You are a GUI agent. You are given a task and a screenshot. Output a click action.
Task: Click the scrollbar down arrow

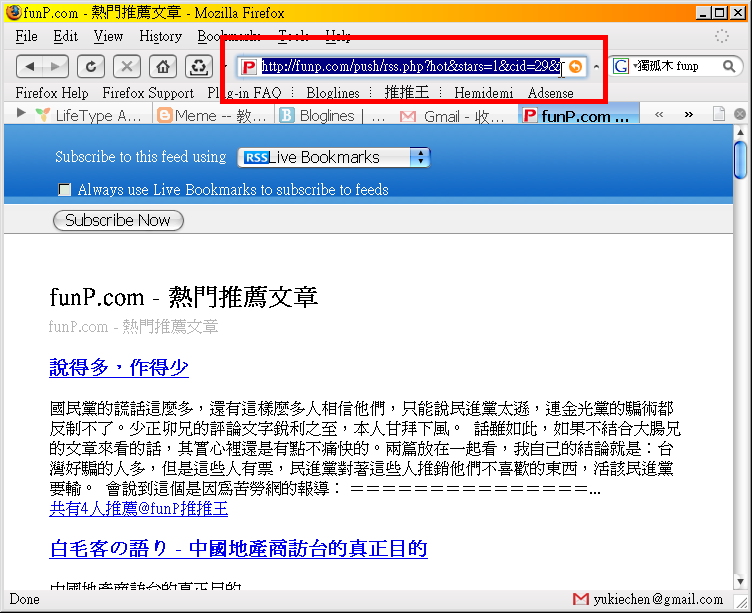[x=740, y=581]
